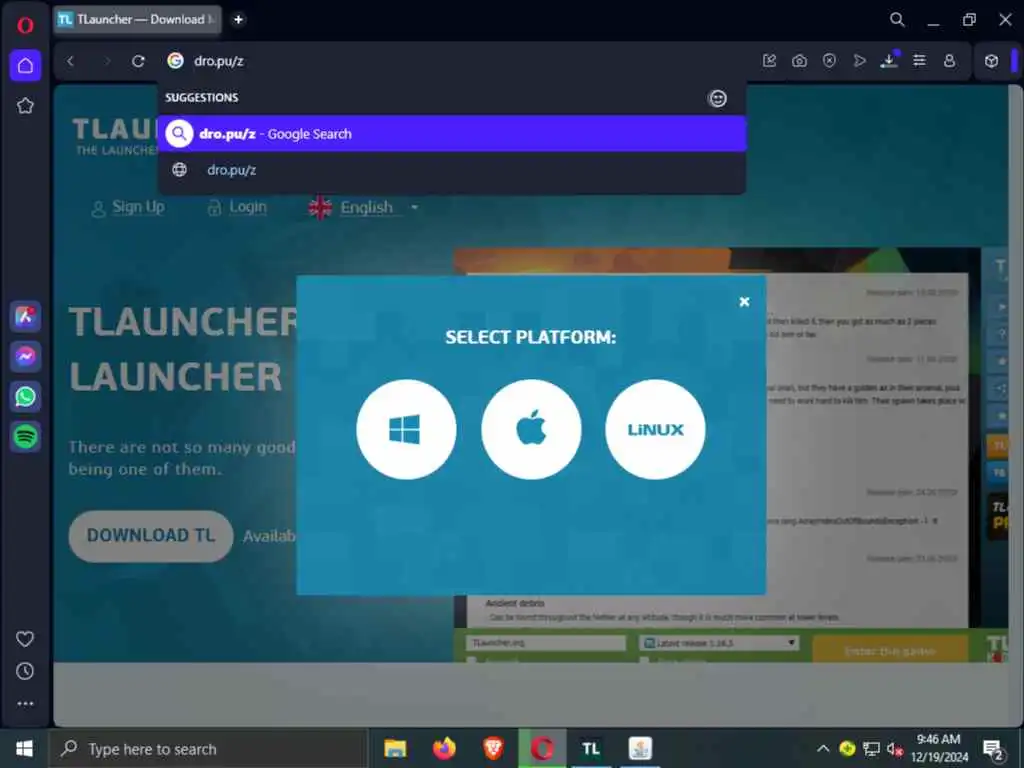The image size is (1024, 768).
Task: Open the clock showing 9:46 AM
Action: click(x=939, y=748)
